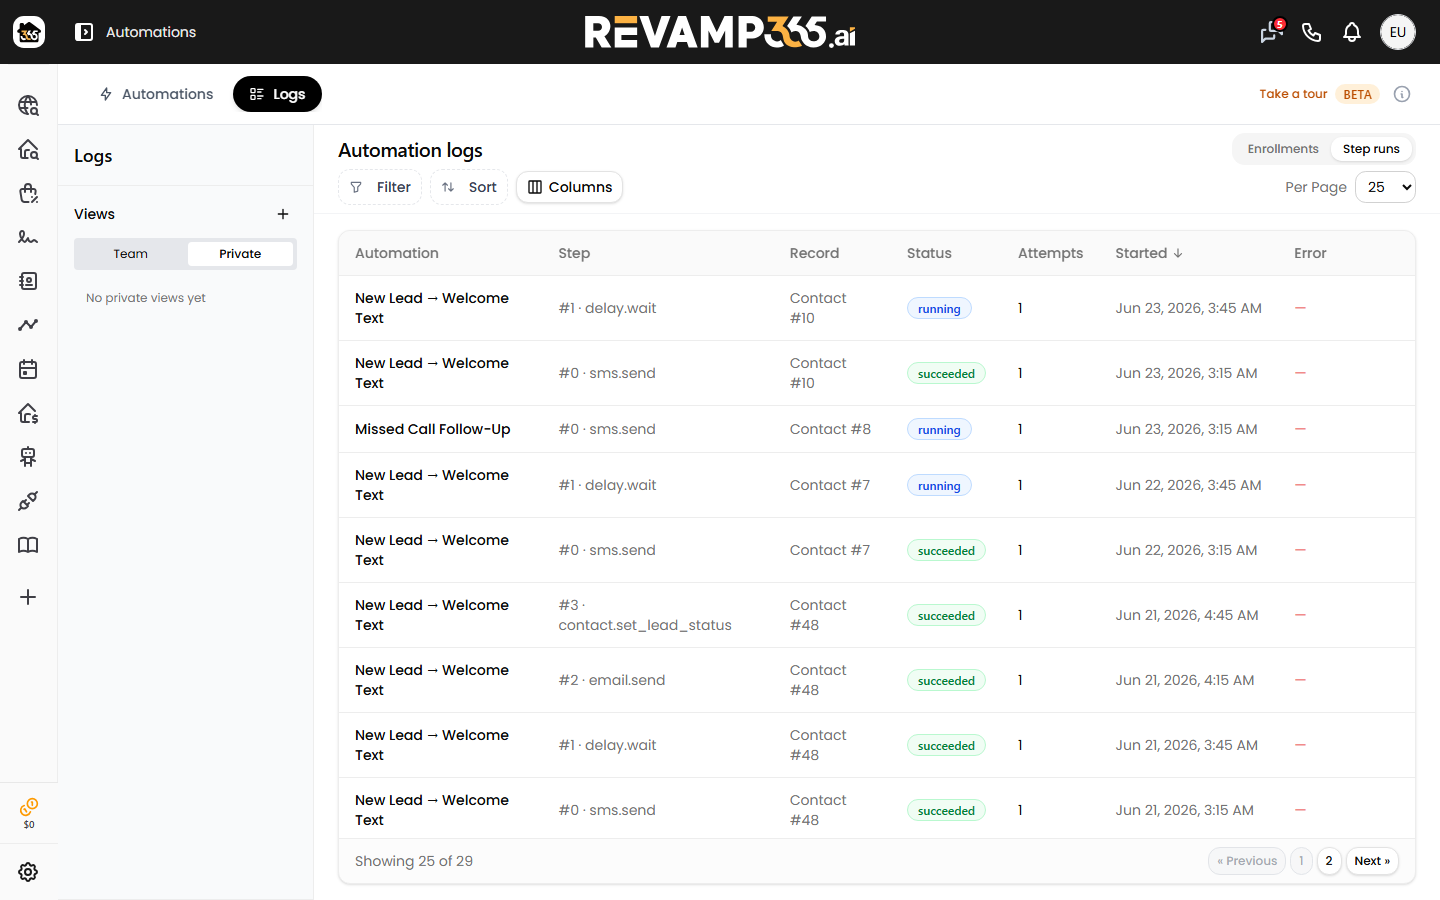The width and height of the screenshot is (1440, 900).
Task: Open the Columns chooser
Action: [x=569, y=187]
